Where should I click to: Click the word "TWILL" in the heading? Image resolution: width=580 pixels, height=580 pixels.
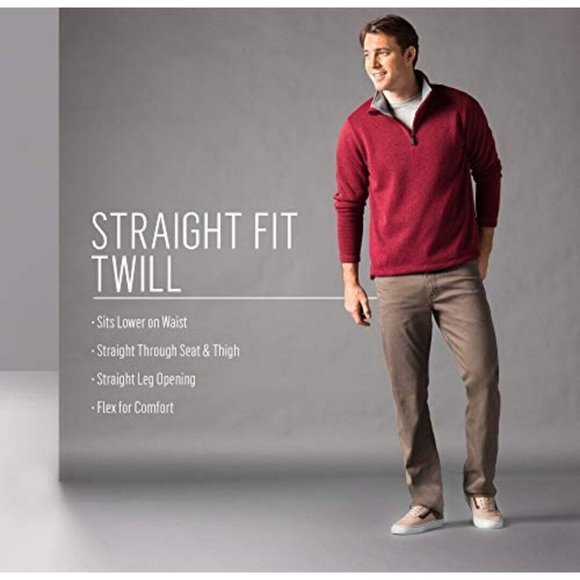coord(136,273)
